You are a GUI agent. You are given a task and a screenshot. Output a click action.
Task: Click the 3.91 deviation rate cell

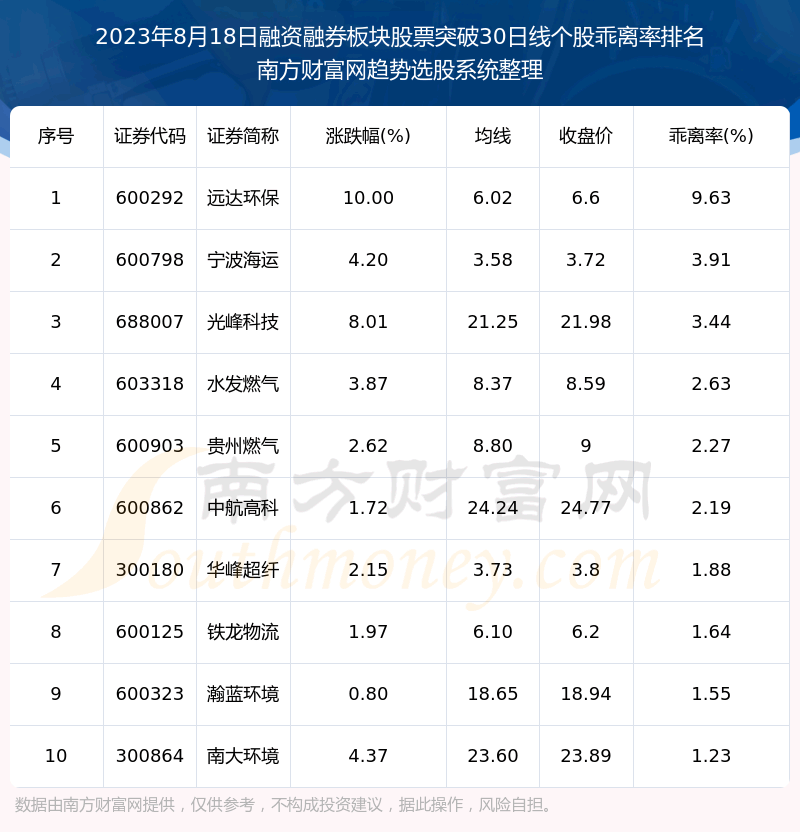click(x=711, y=260)
